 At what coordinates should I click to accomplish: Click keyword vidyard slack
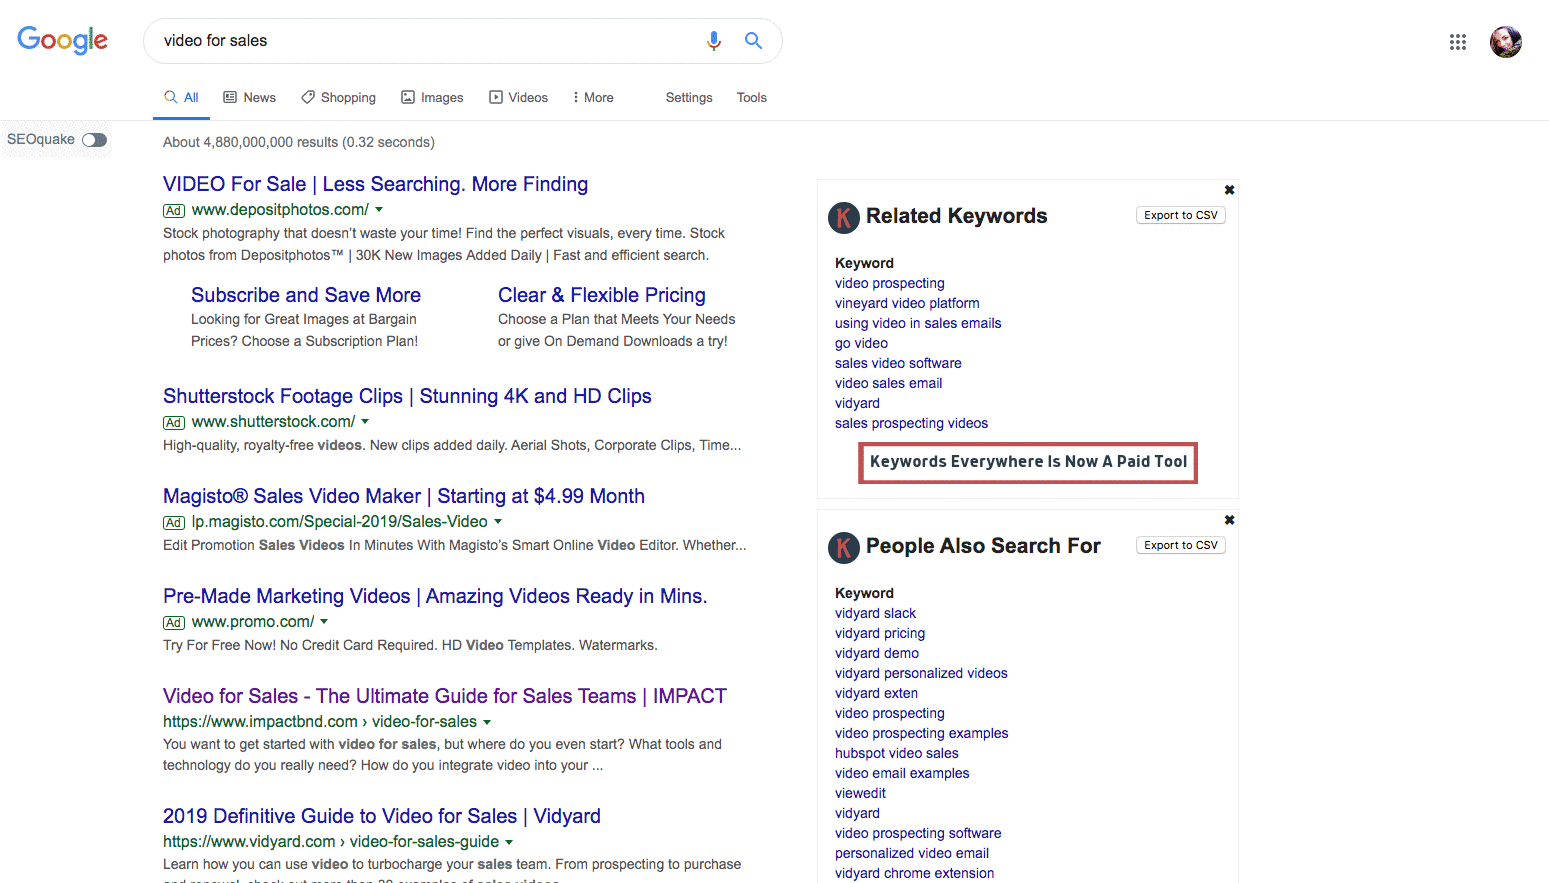tap(875, 613)
